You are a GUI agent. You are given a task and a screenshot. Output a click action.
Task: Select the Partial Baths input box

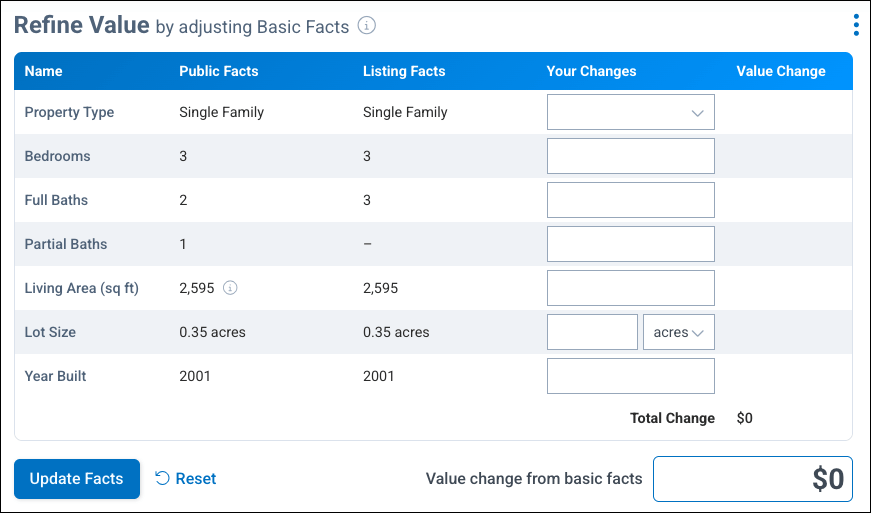(x=630, y=244)
